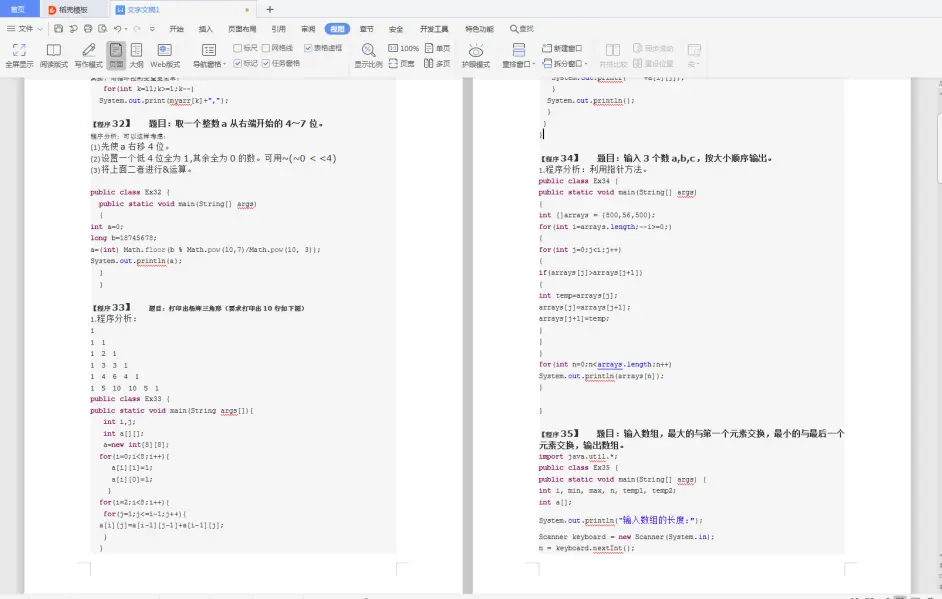
Task: Click the plus icon to add new tab
Action: [270, 10]
